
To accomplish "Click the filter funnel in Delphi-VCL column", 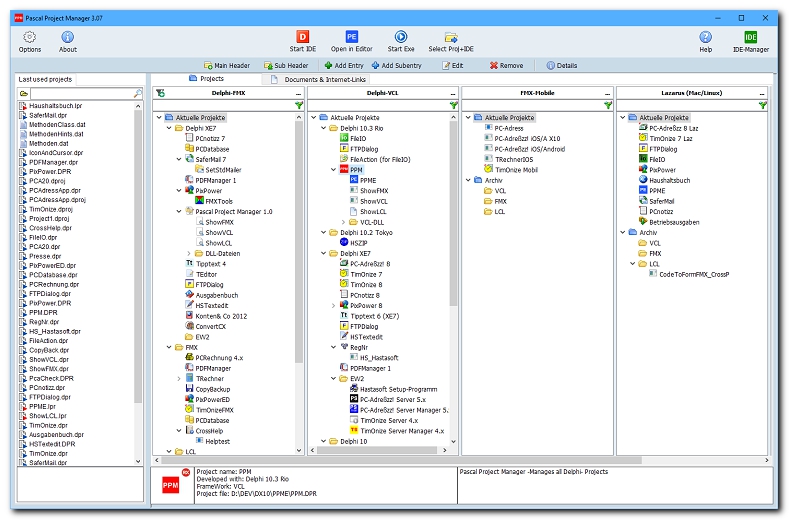I will [x=454, y=105].
